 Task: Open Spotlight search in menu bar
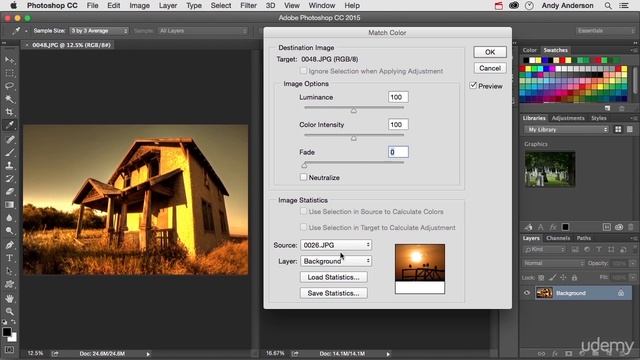608,6
